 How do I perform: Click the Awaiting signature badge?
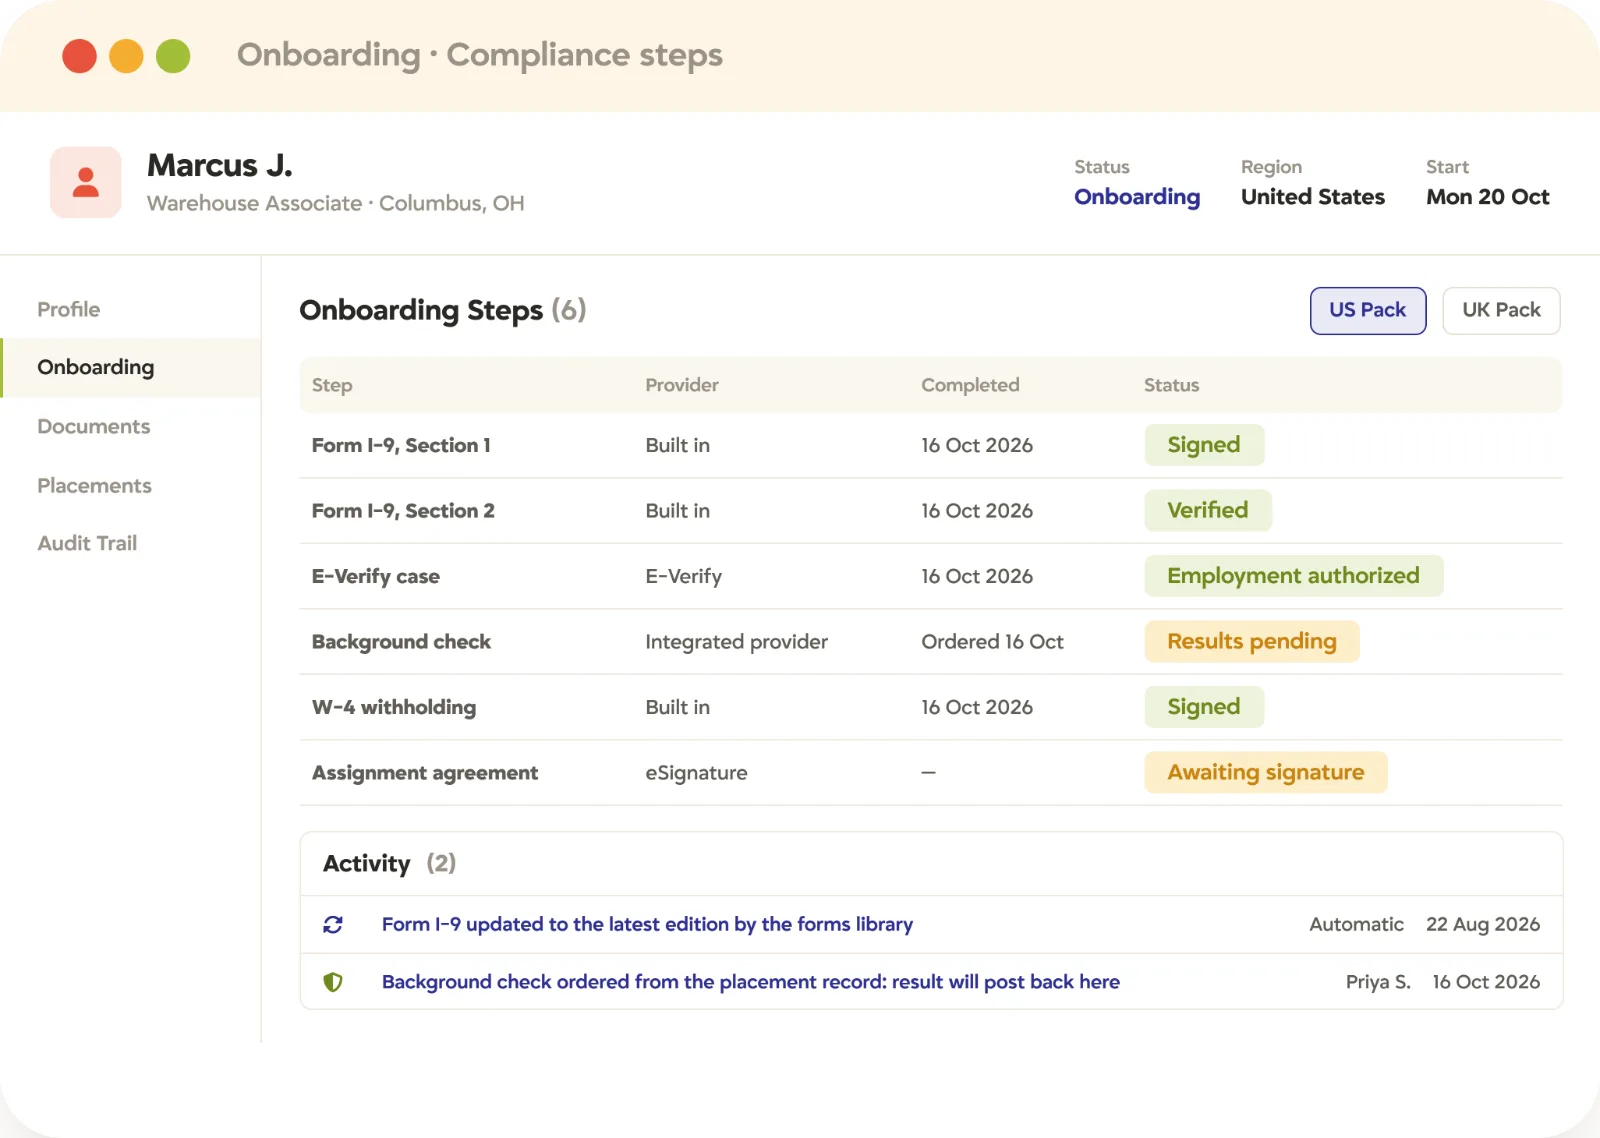point(1266,772)
